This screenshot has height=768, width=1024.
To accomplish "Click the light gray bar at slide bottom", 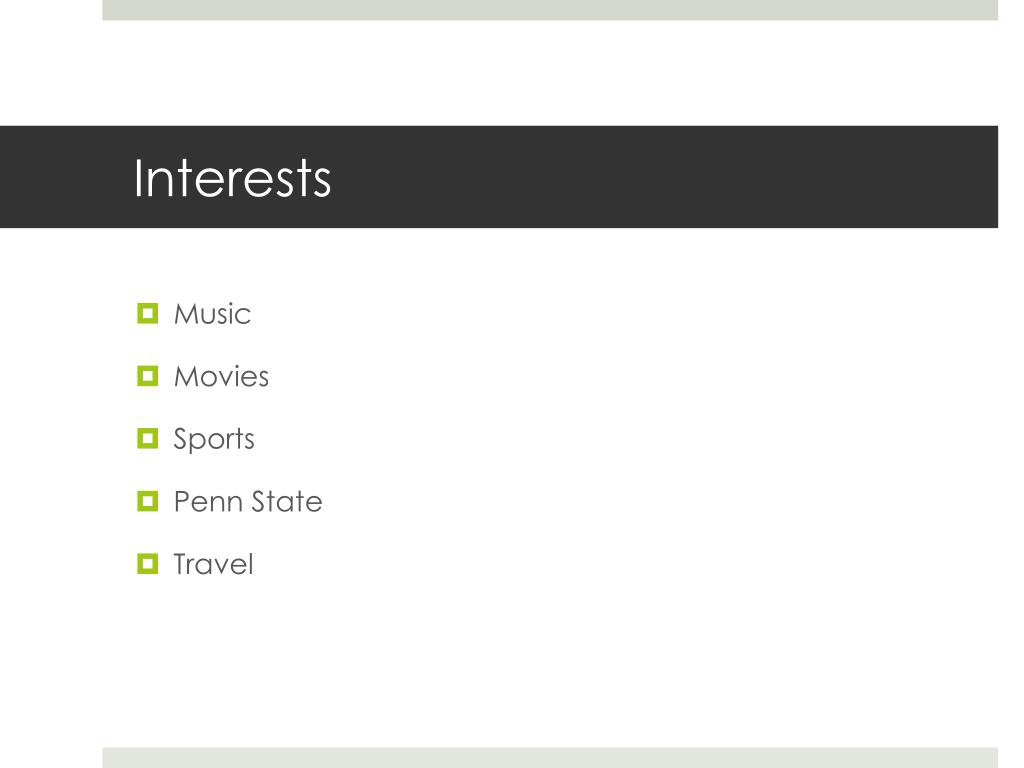I will click(x=550, y=758).
